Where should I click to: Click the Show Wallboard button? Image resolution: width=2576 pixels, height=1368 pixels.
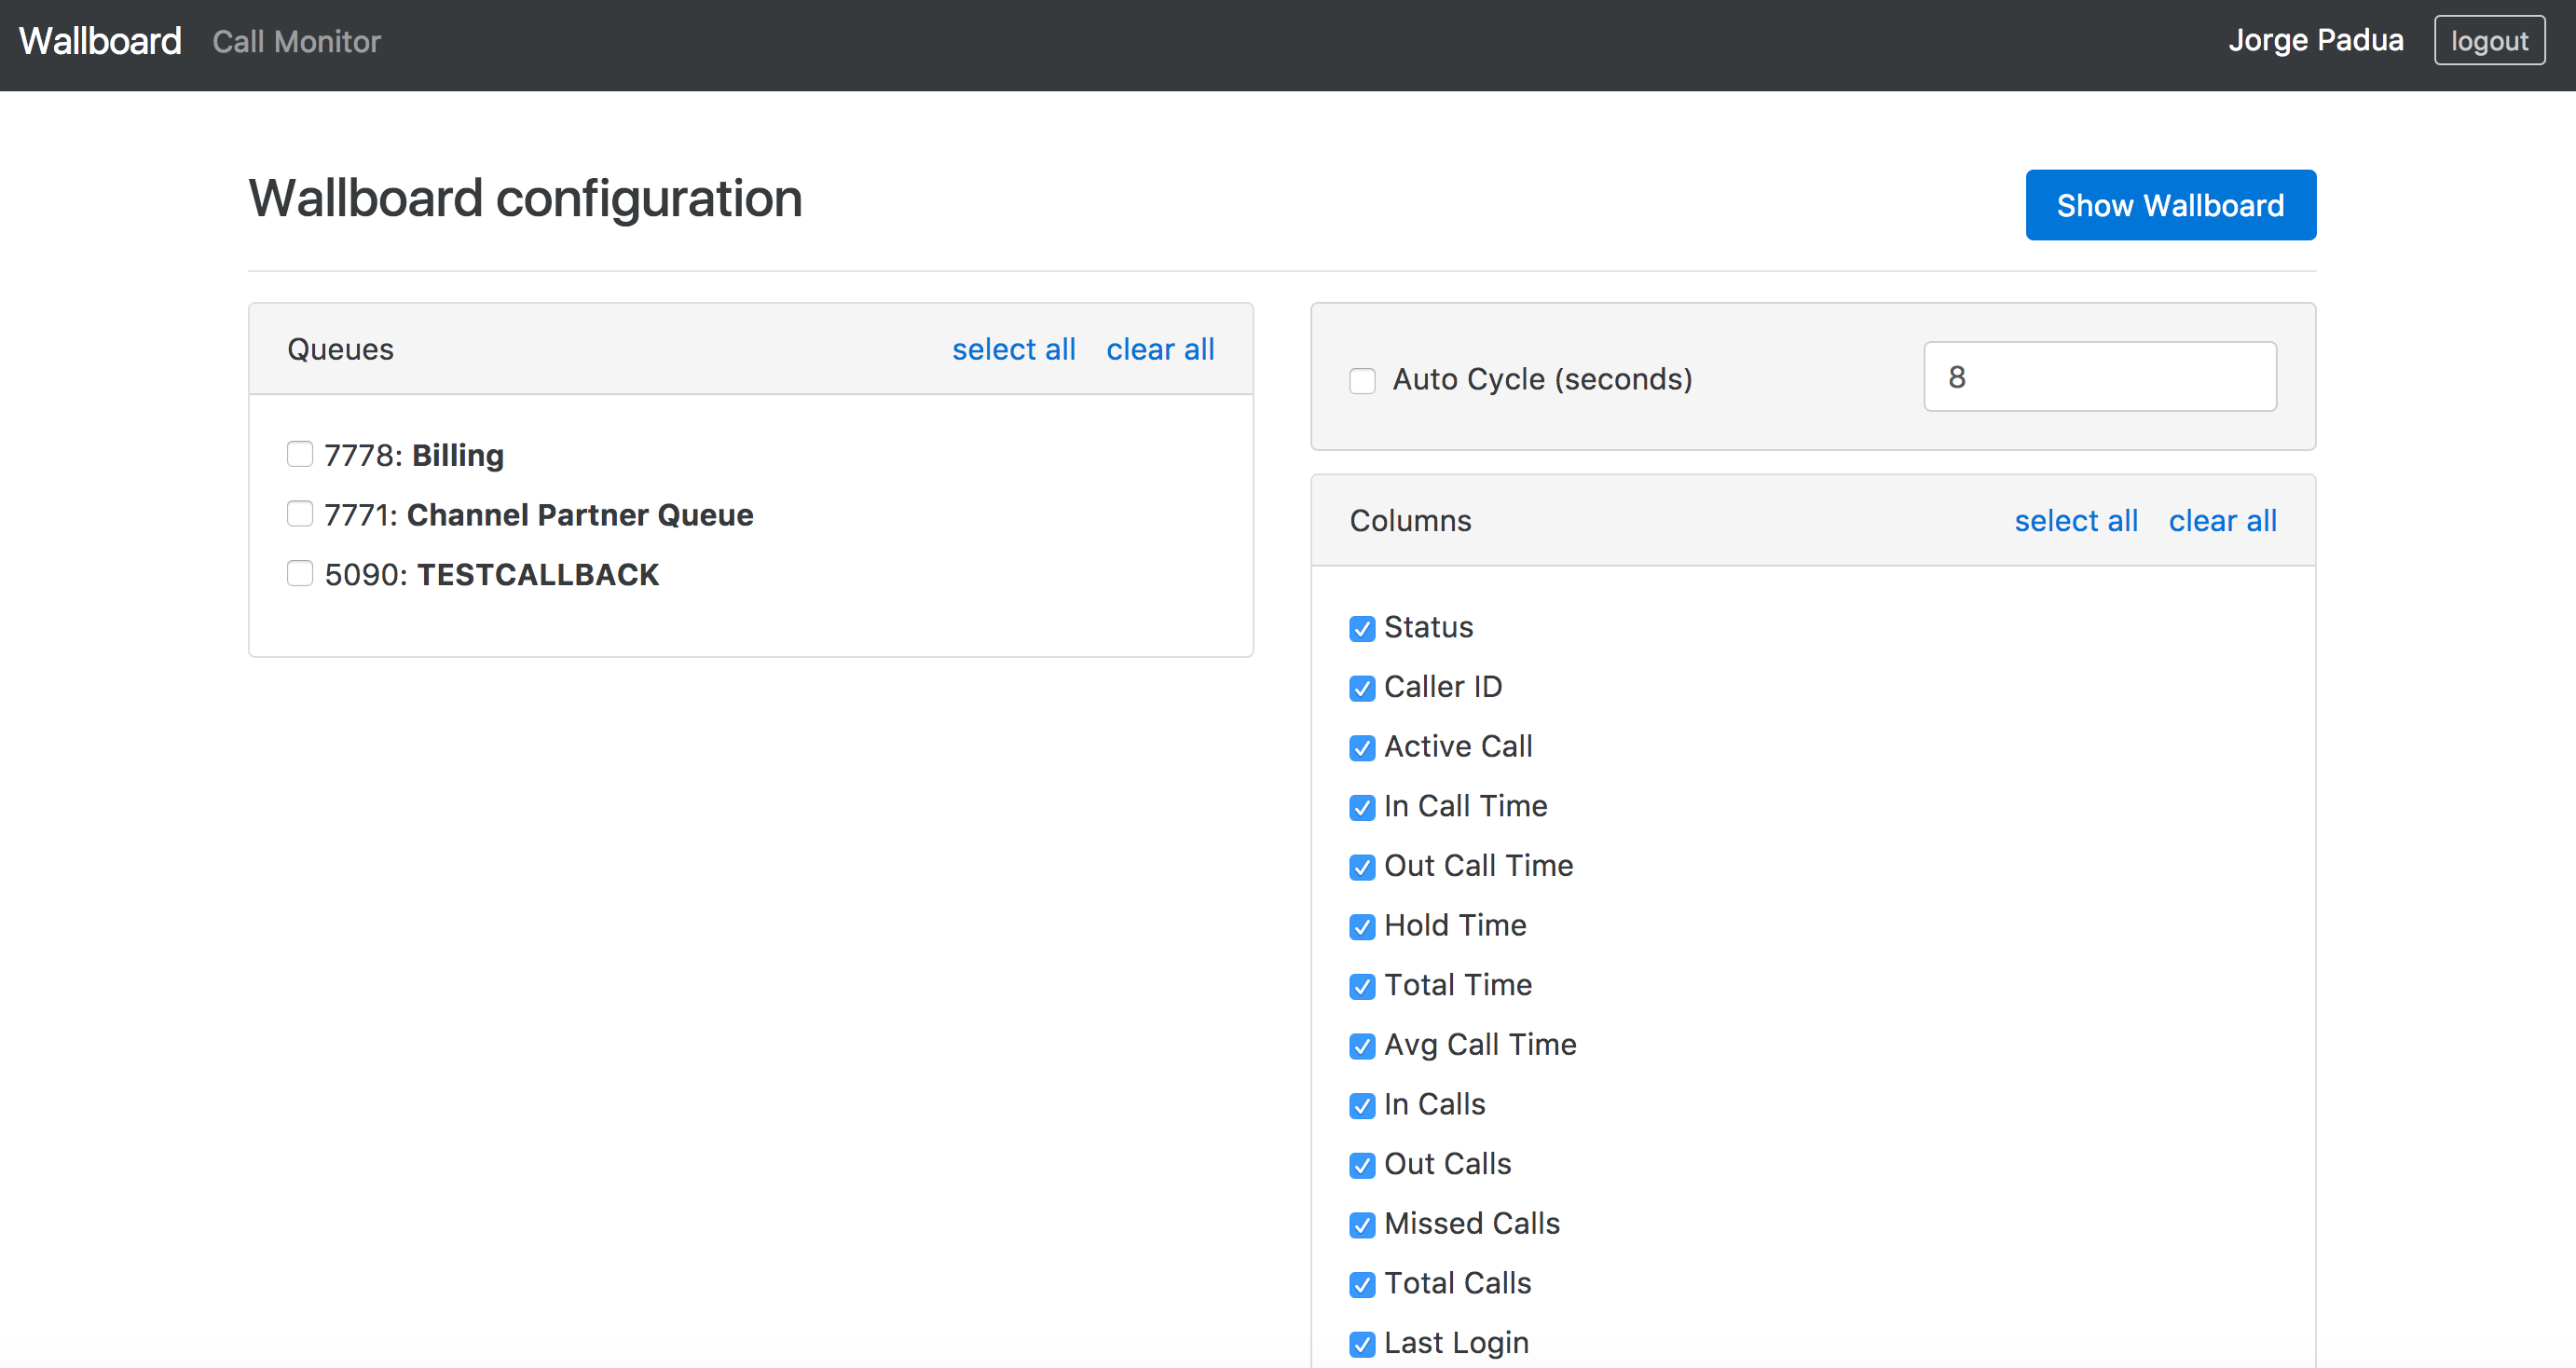point(2171,204)
